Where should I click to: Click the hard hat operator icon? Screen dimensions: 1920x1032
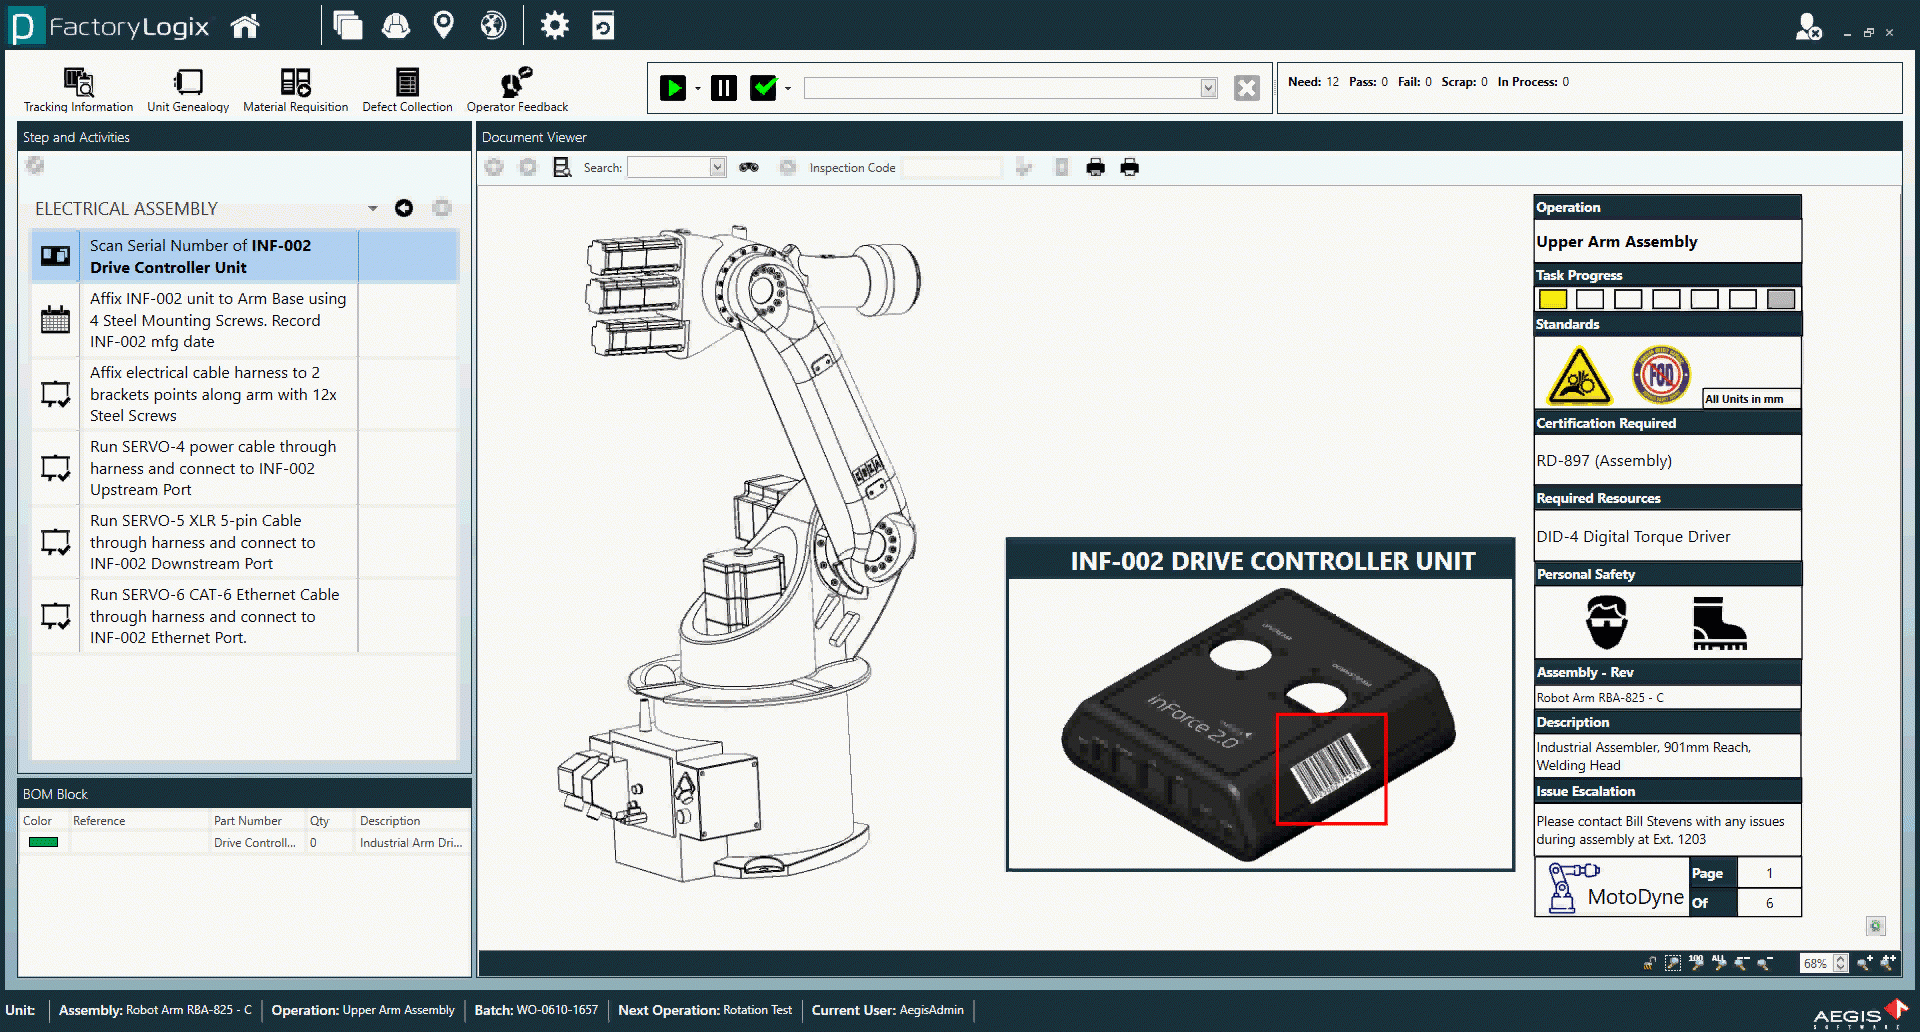396,26
